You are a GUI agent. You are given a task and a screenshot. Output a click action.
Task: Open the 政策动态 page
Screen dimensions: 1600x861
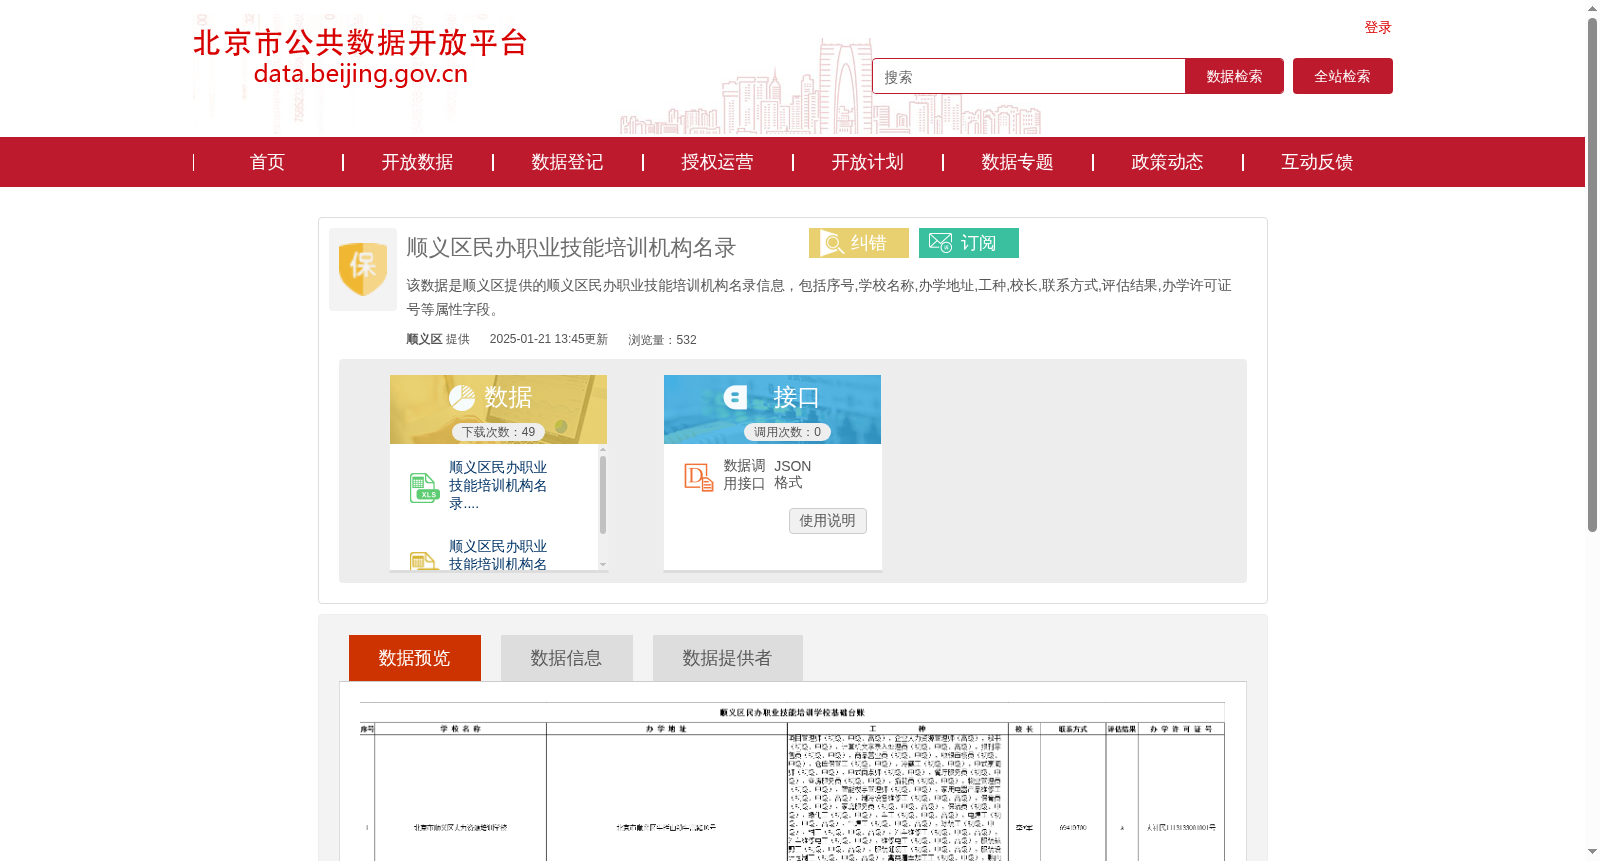[x=1167, y=162]
